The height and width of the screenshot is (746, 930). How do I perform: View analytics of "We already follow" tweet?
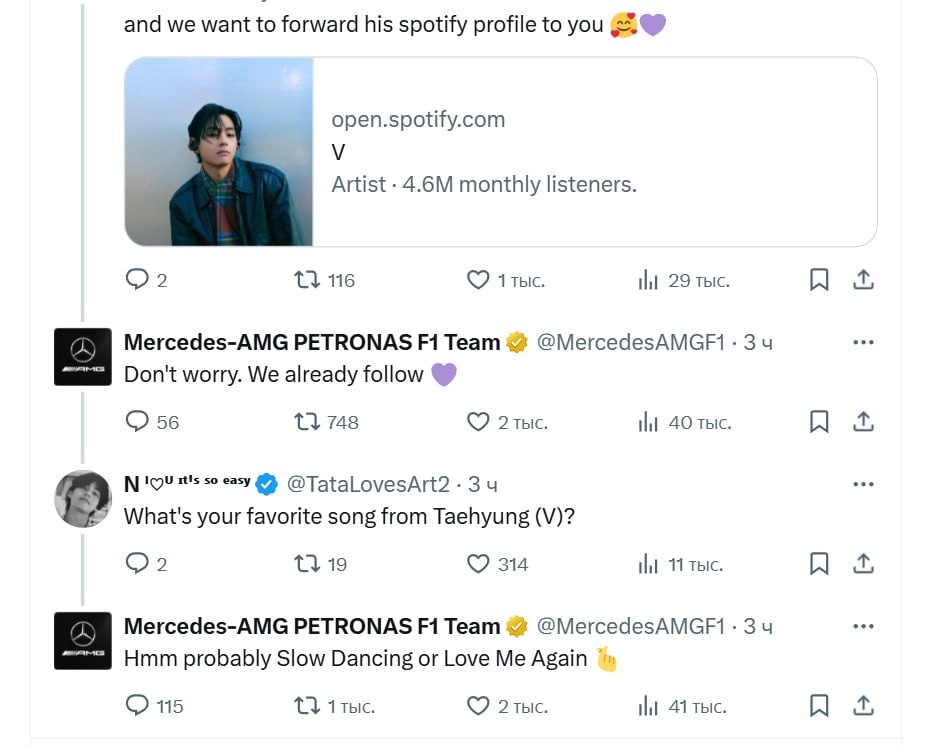coord(648,422)
